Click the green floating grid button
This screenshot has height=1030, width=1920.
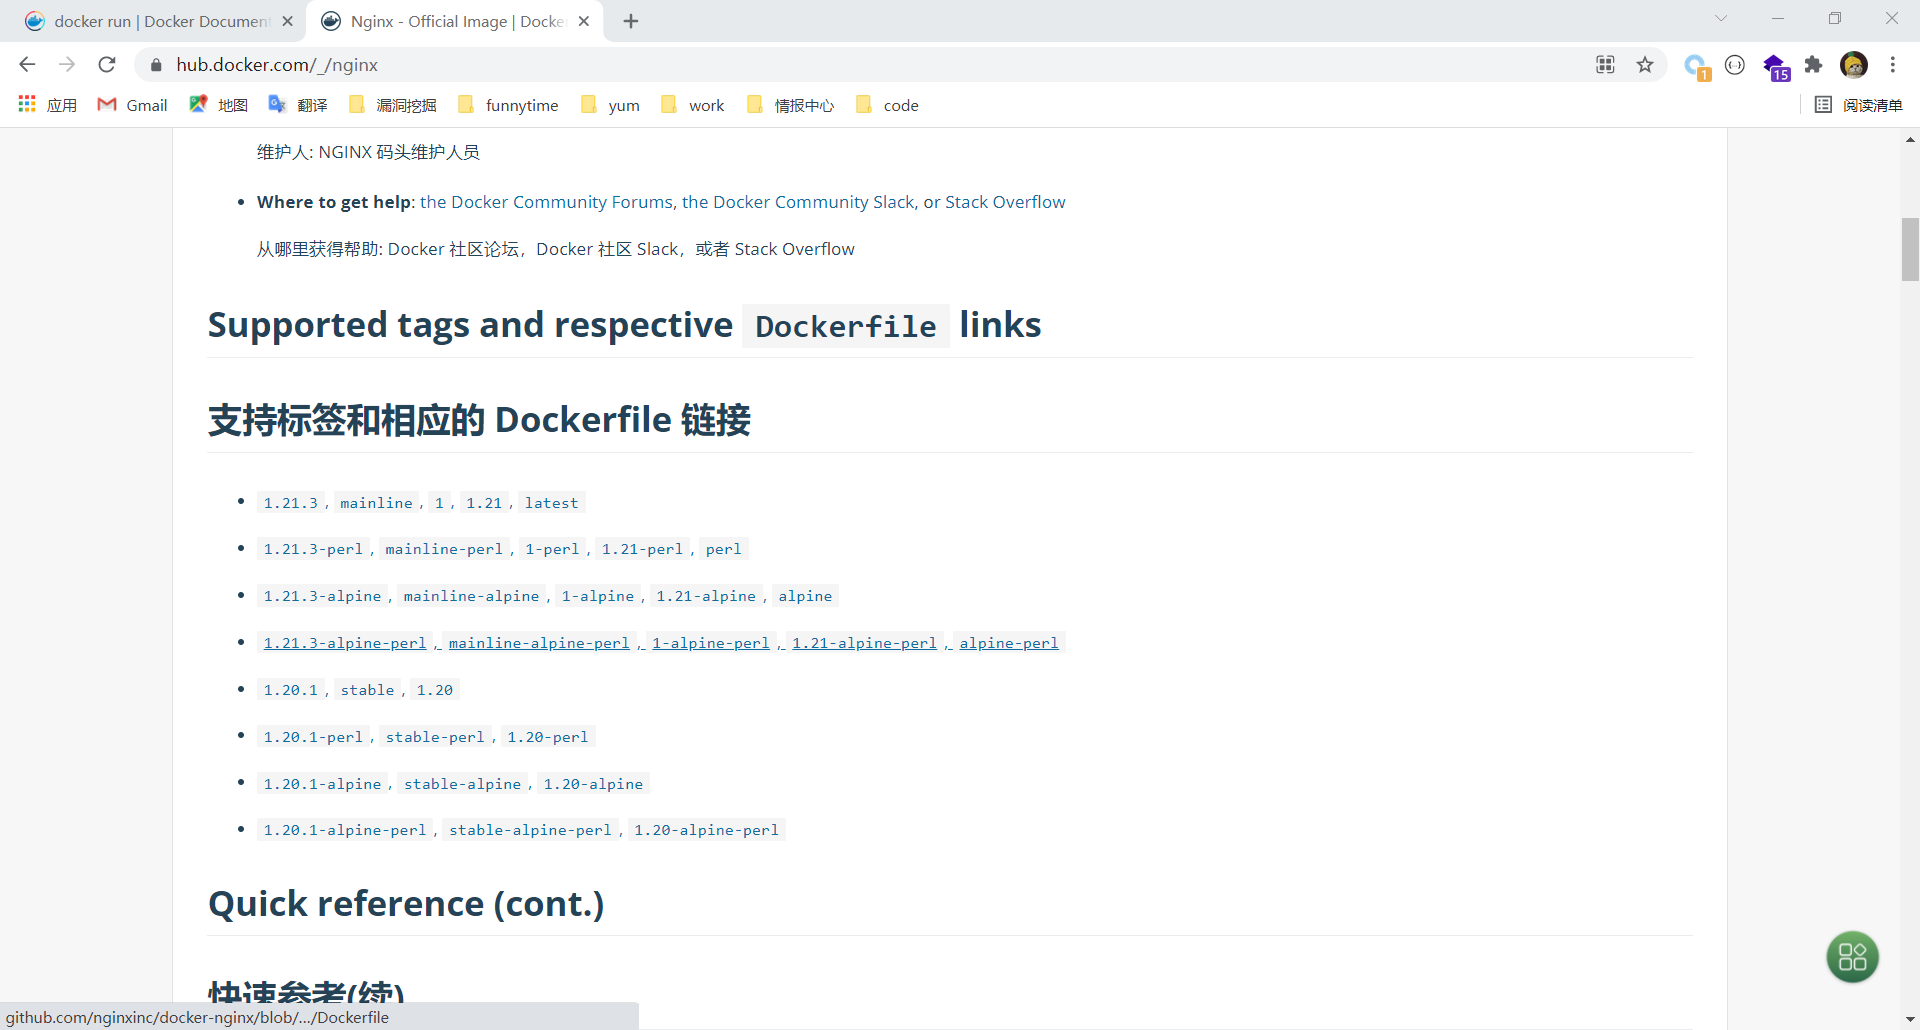tap(1852, 957)
